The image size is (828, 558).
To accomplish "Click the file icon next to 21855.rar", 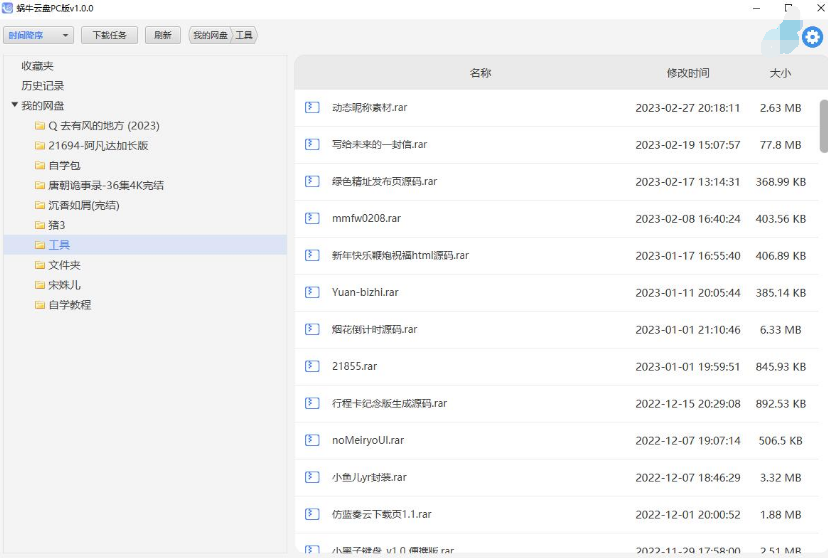I will pos(311,366).
